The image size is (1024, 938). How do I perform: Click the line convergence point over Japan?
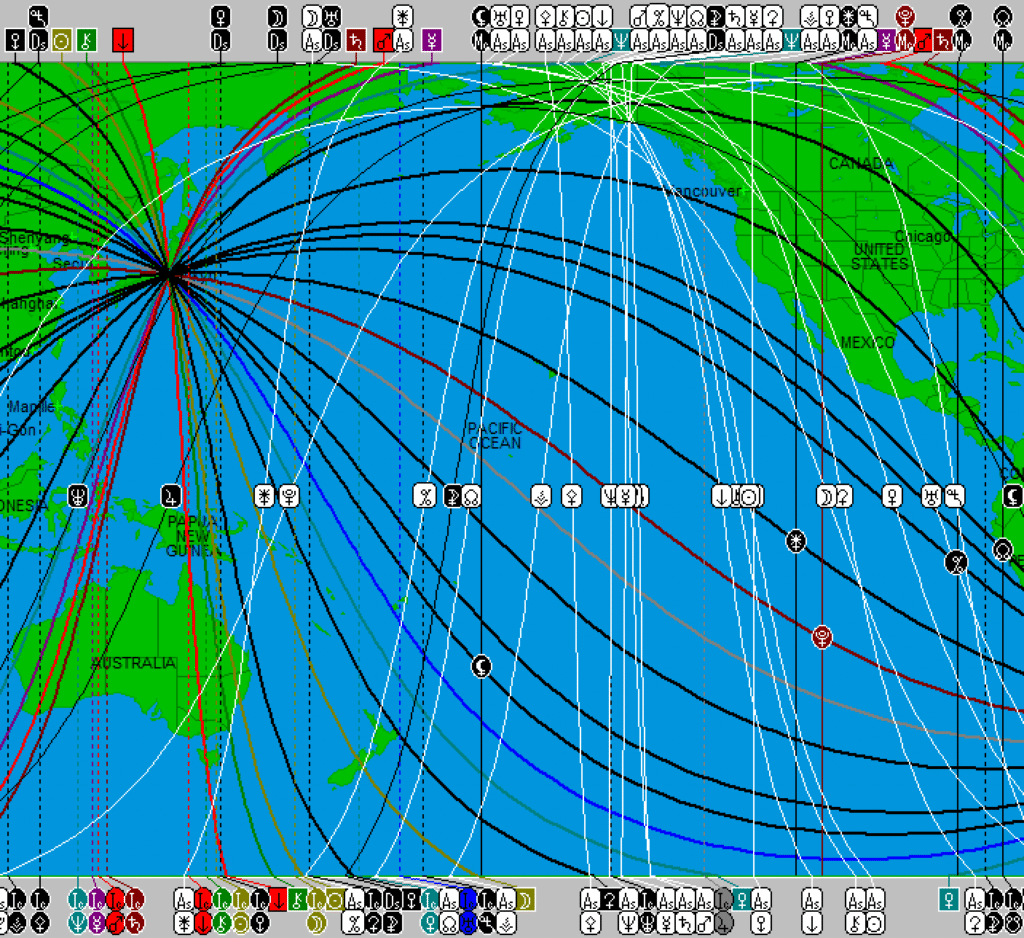pyautogui.click(x=172, y=273)
